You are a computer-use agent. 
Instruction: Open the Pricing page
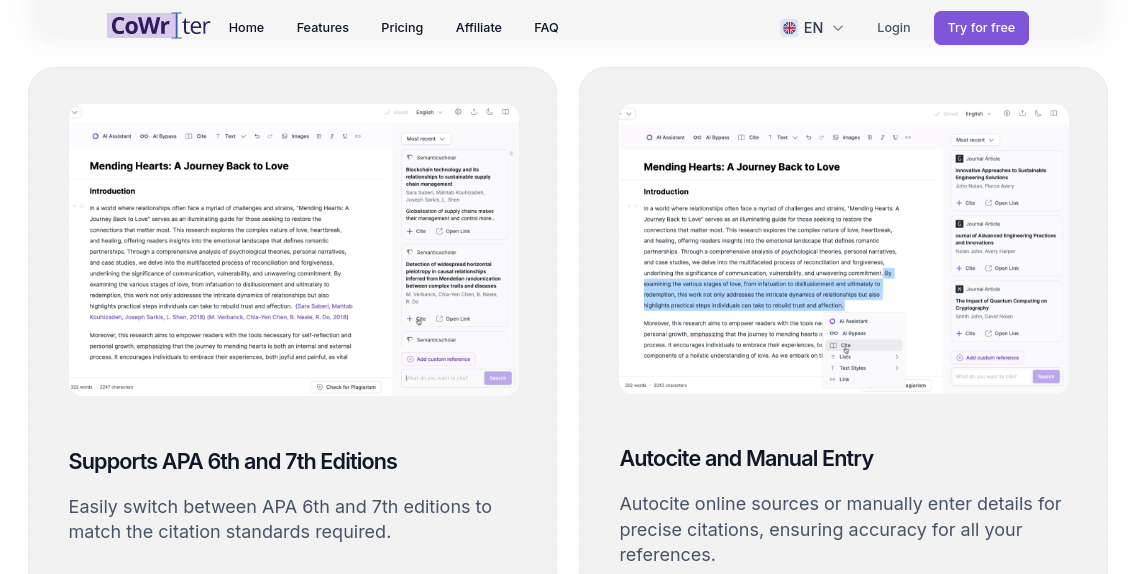402,28
